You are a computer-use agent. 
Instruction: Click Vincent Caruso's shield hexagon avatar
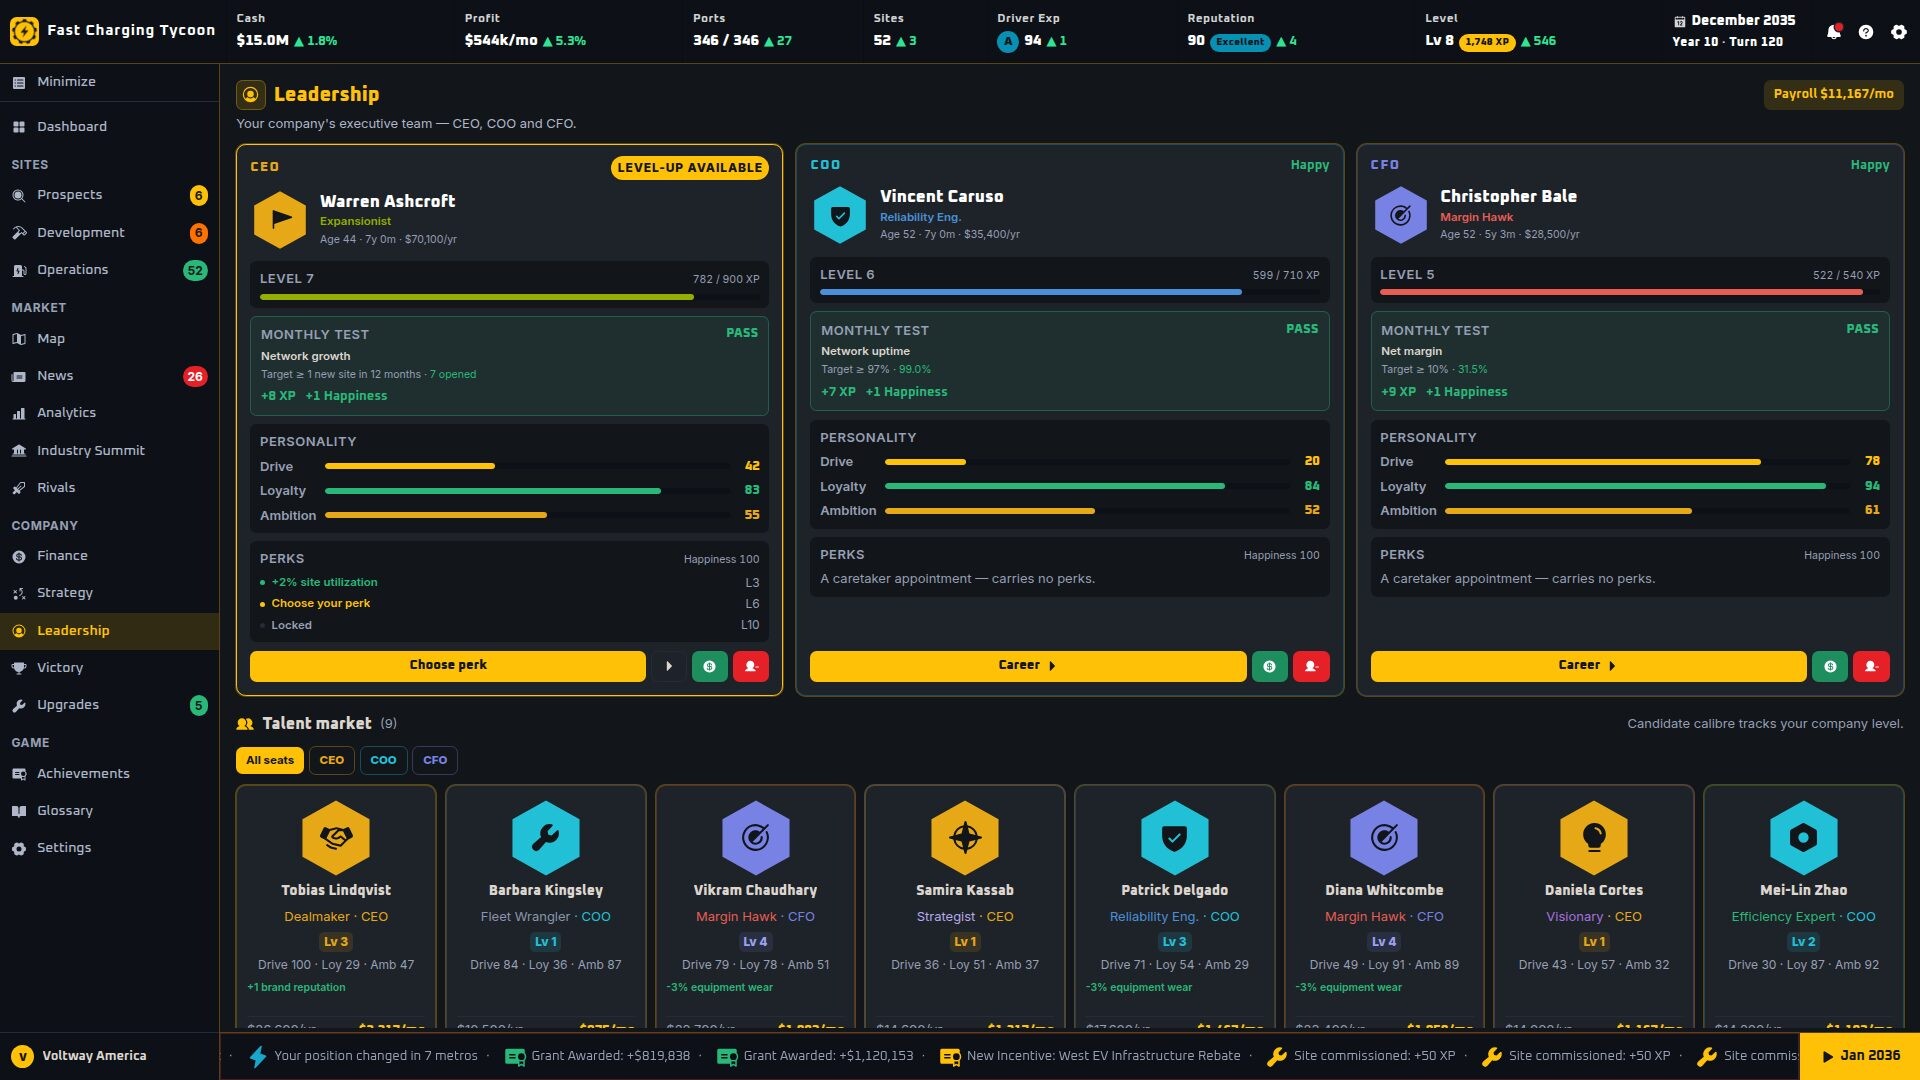pyautogui.click(x=840, y=215)
